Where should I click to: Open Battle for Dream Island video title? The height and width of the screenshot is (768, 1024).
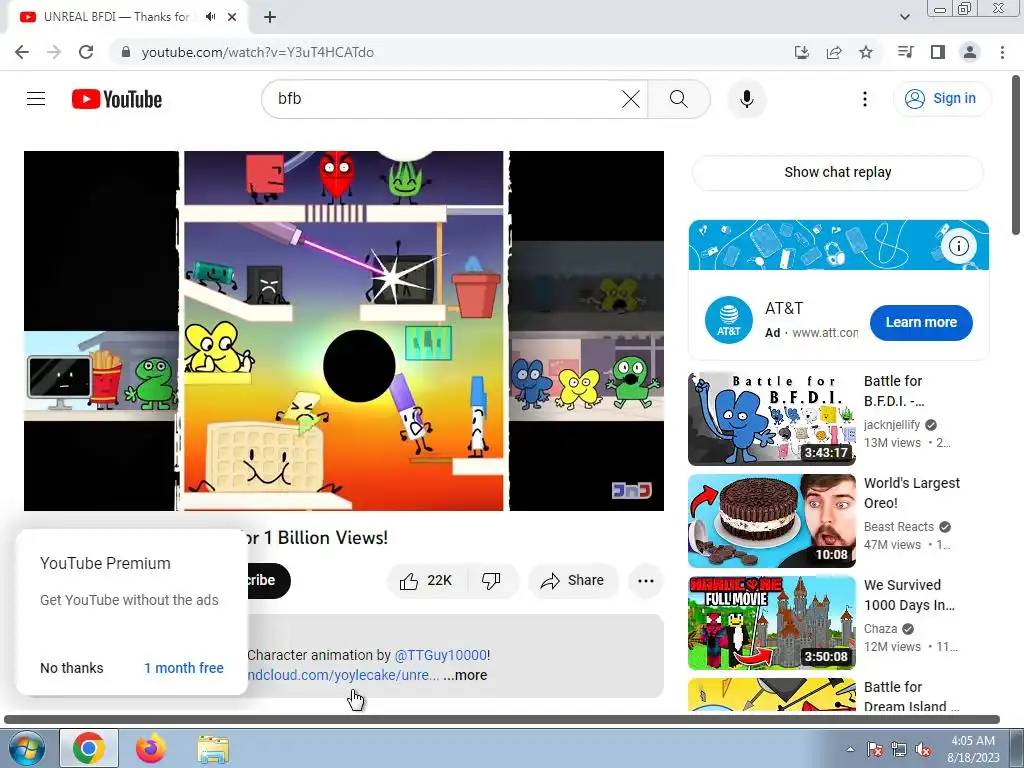[912, 696]
